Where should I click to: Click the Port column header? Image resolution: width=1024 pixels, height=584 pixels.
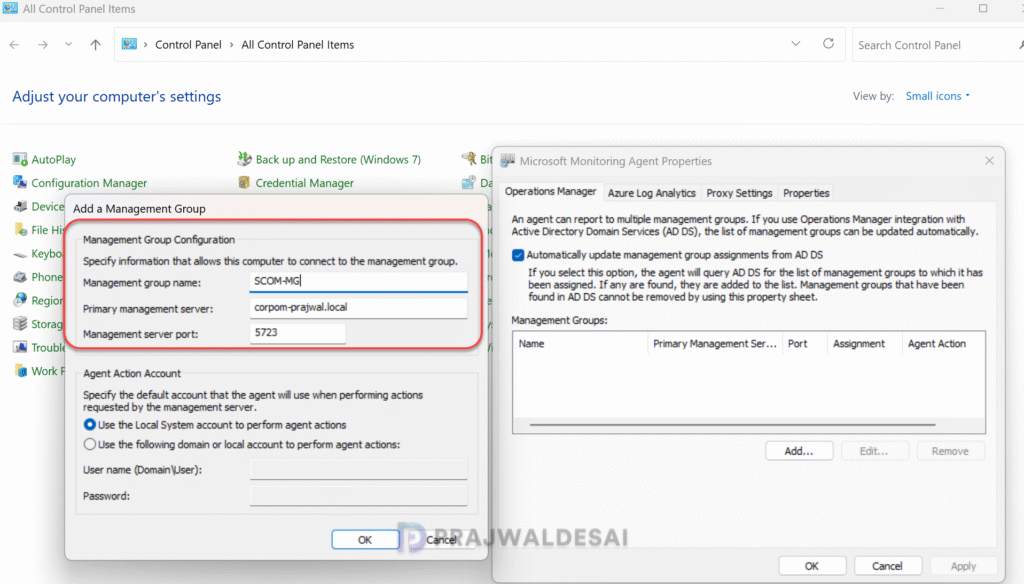[x=805, y=344]
